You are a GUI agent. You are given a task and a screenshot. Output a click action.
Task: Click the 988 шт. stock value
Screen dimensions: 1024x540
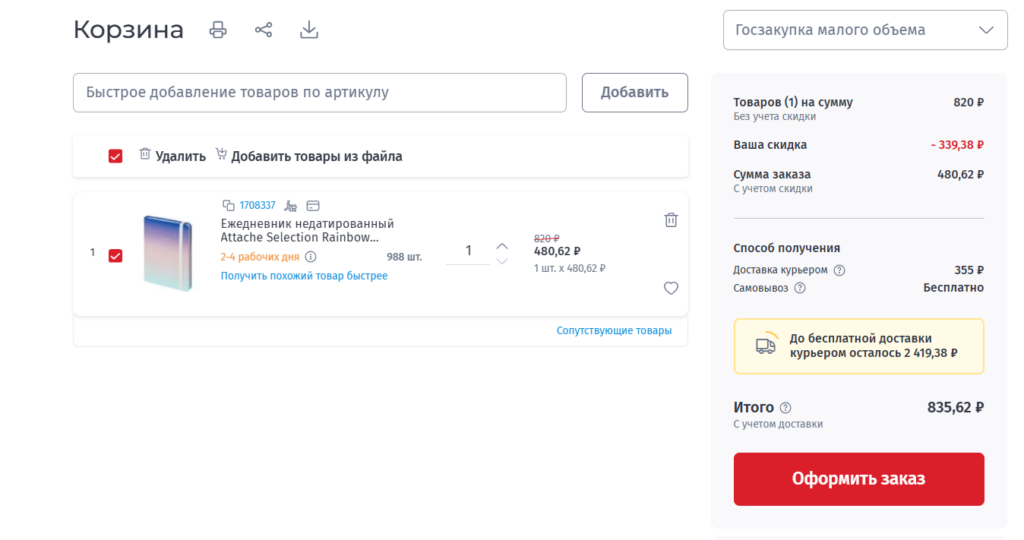pos(404,257)
